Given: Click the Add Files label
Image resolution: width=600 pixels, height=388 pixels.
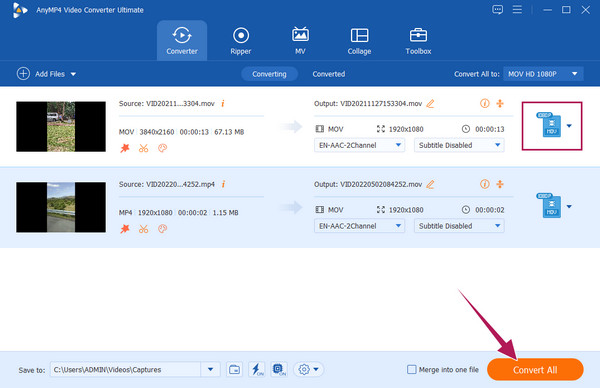Looking at the screenshot, I should (x=50, y=74).
